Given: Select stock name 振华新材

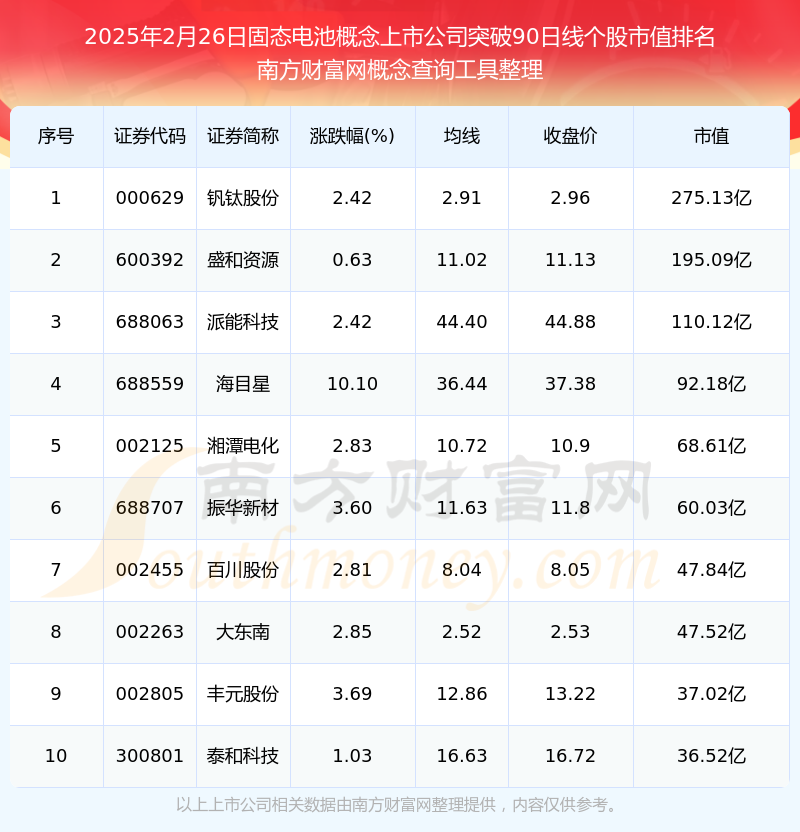Looking at the screenshot, I should pos(243,508).
